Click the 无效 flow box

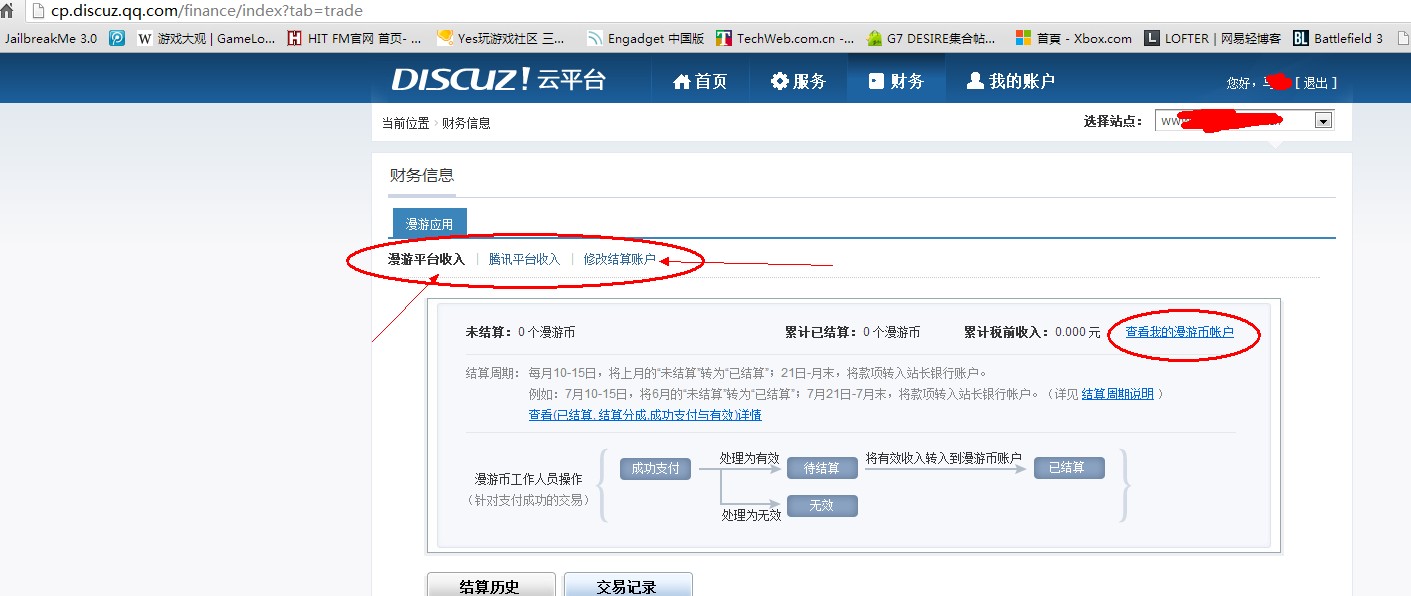coord(822,506)
